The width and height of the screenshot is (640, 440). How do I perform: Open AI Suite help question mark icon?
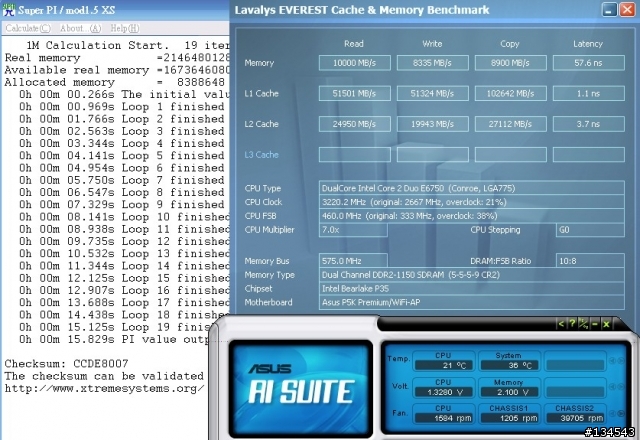[572, 324]
